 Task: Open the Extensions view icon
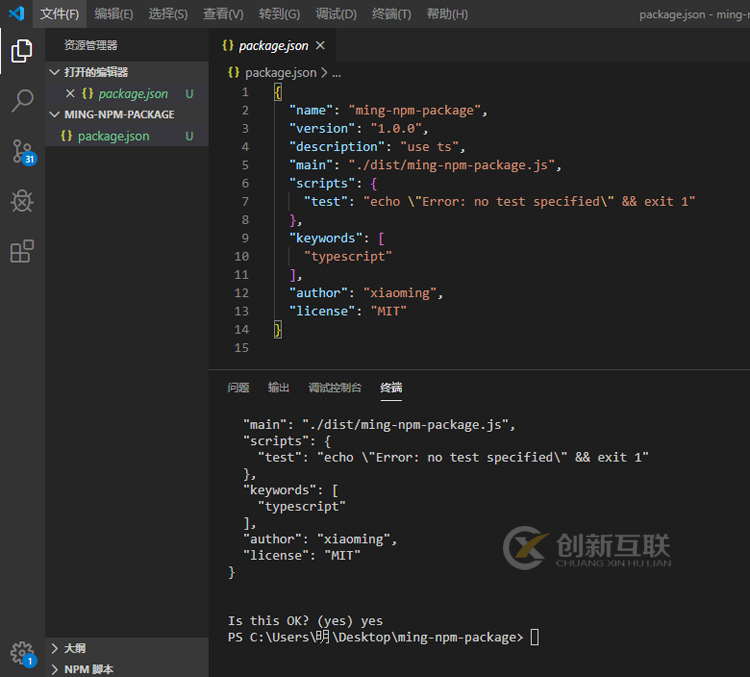pyautogui.click(x=22, y=251)
